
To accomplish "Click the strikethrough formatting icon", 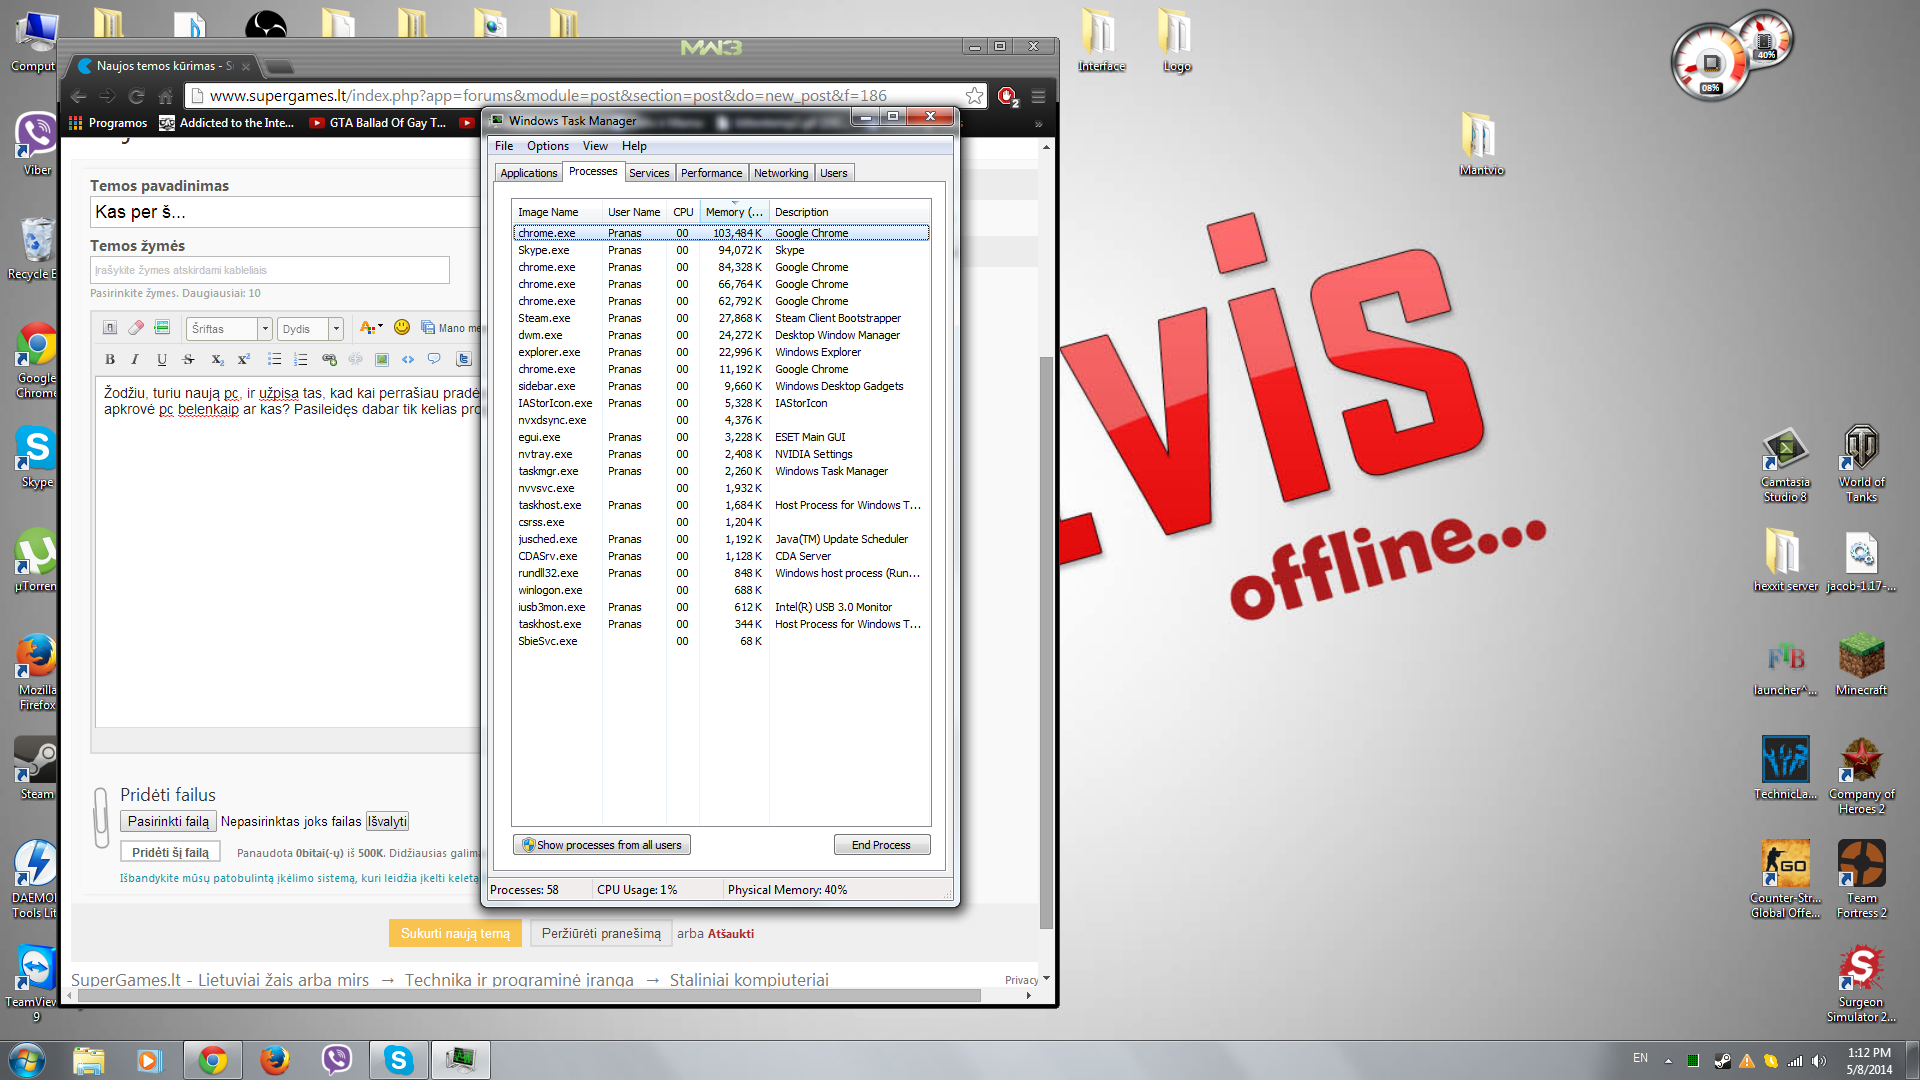I will [x=189, y=359].
